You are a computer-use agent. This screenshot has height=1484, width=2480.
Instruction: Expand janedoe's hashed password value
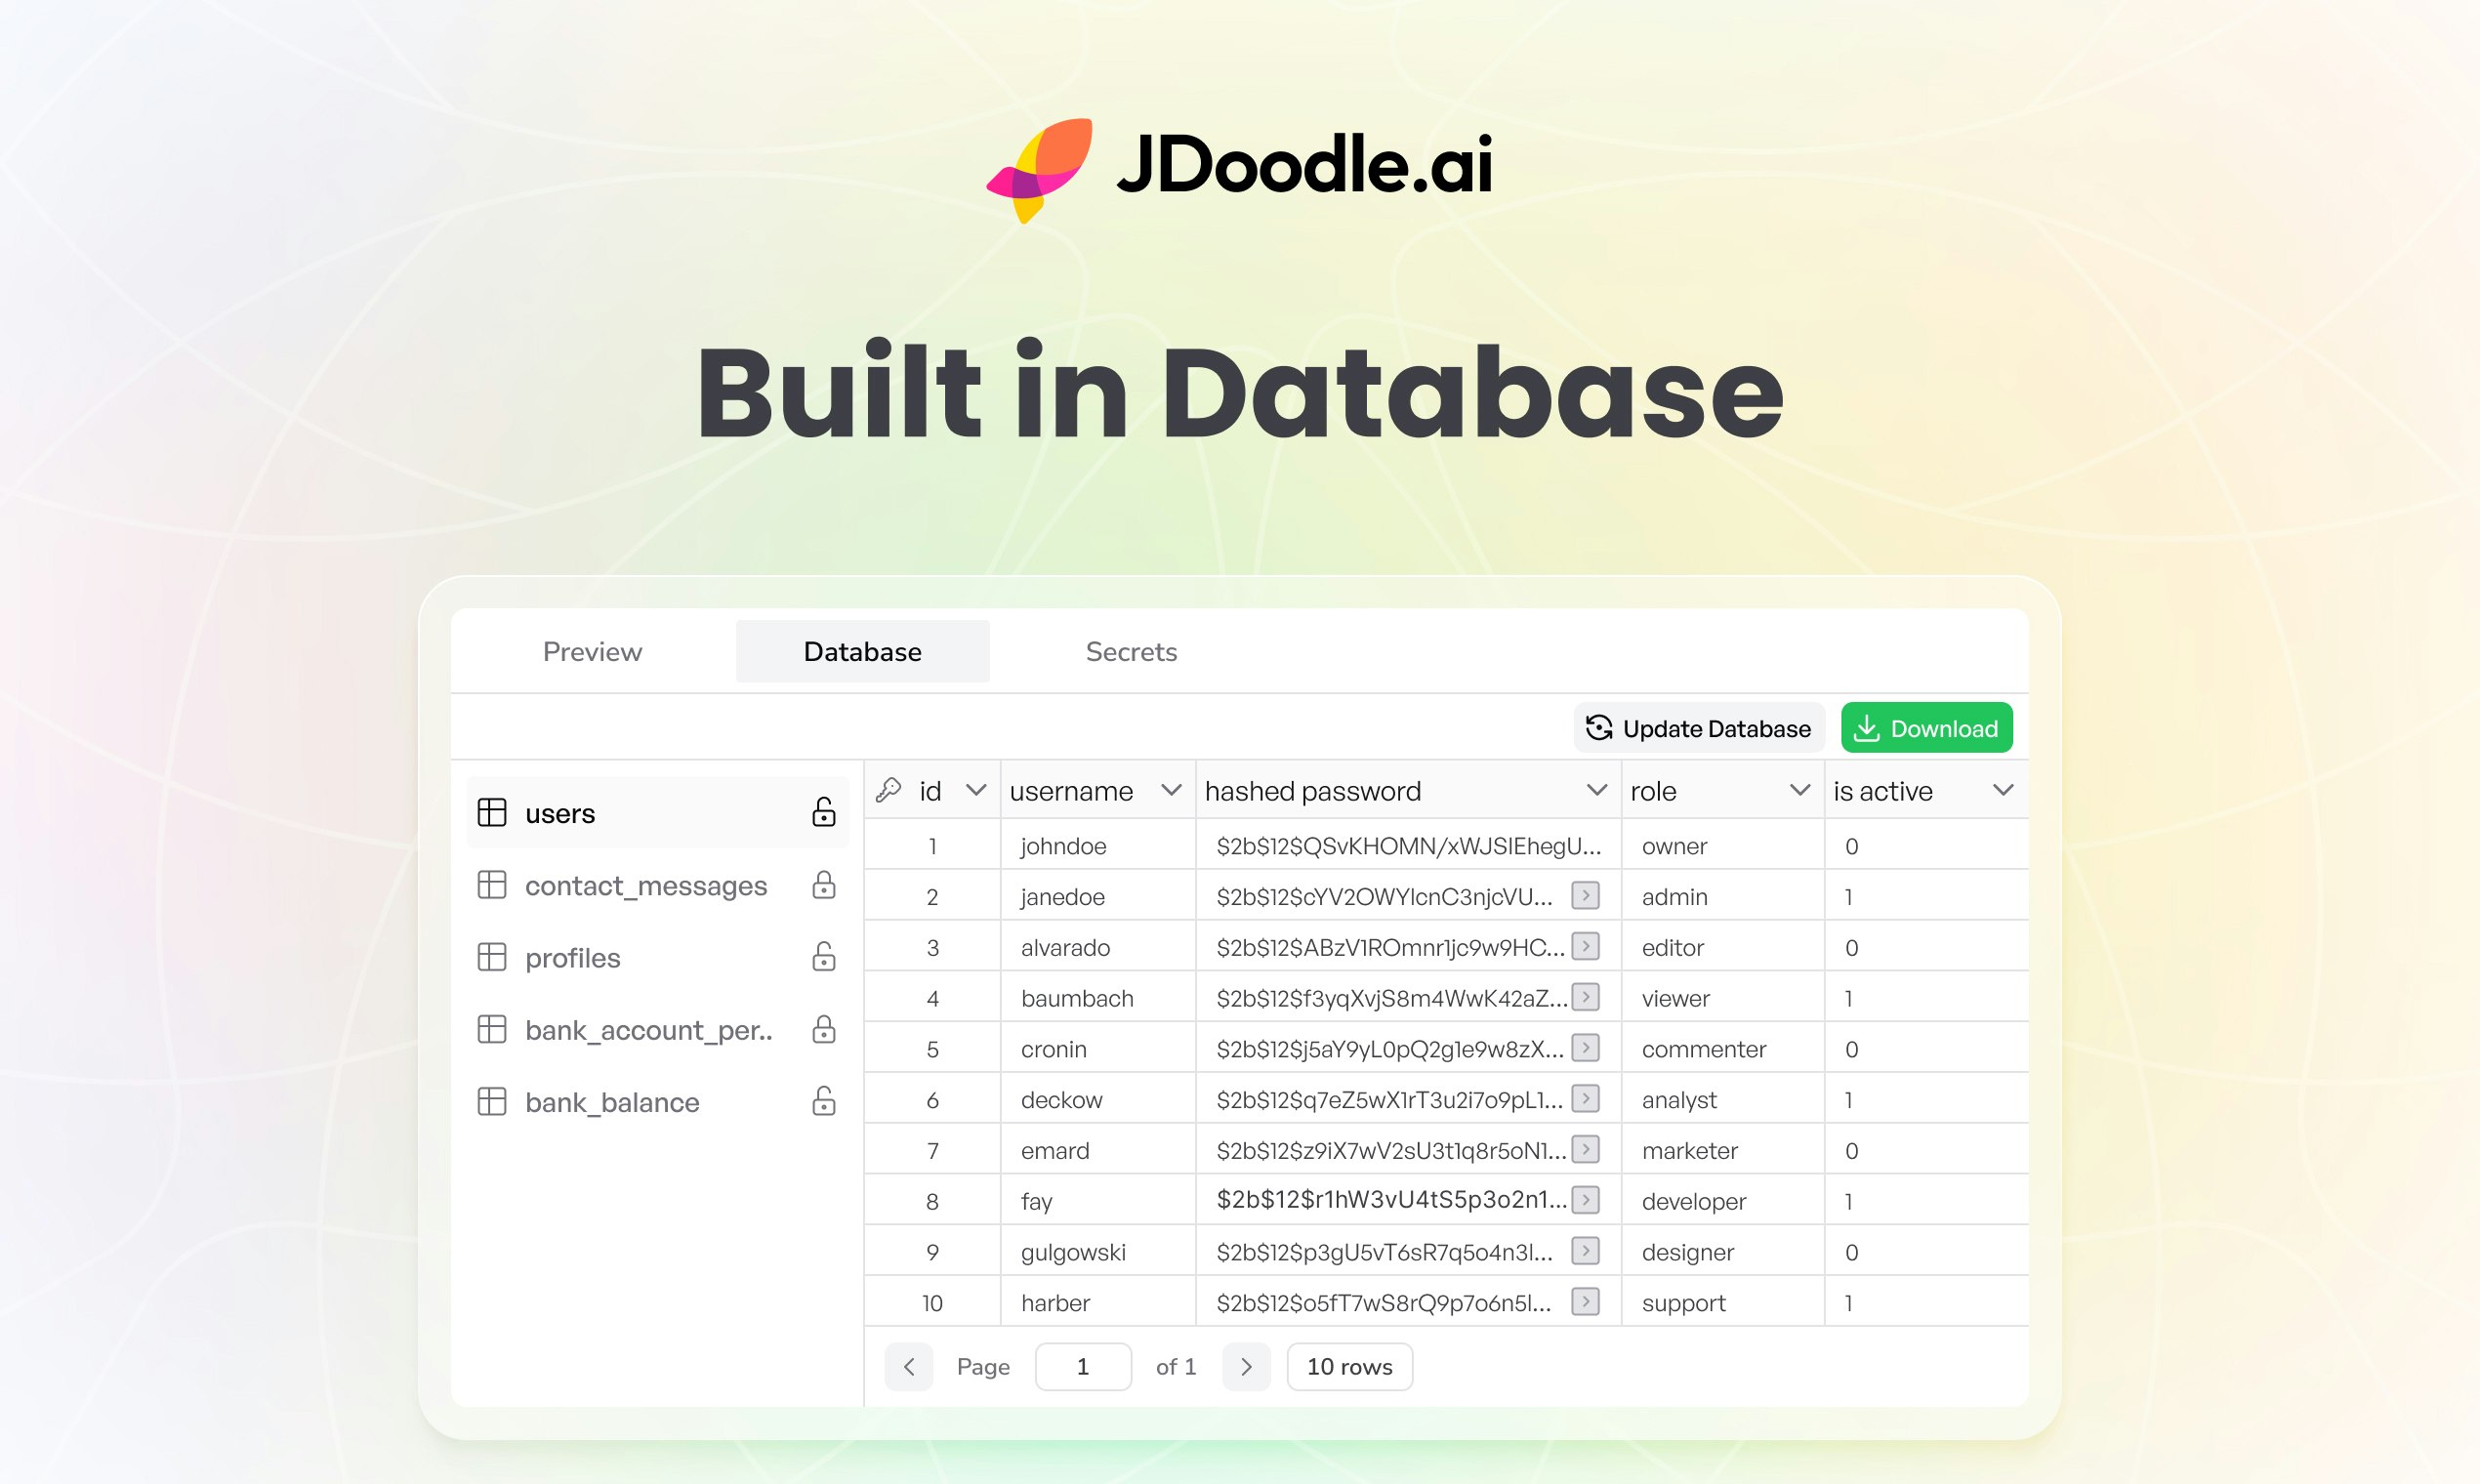click(x=1585, y=895)
